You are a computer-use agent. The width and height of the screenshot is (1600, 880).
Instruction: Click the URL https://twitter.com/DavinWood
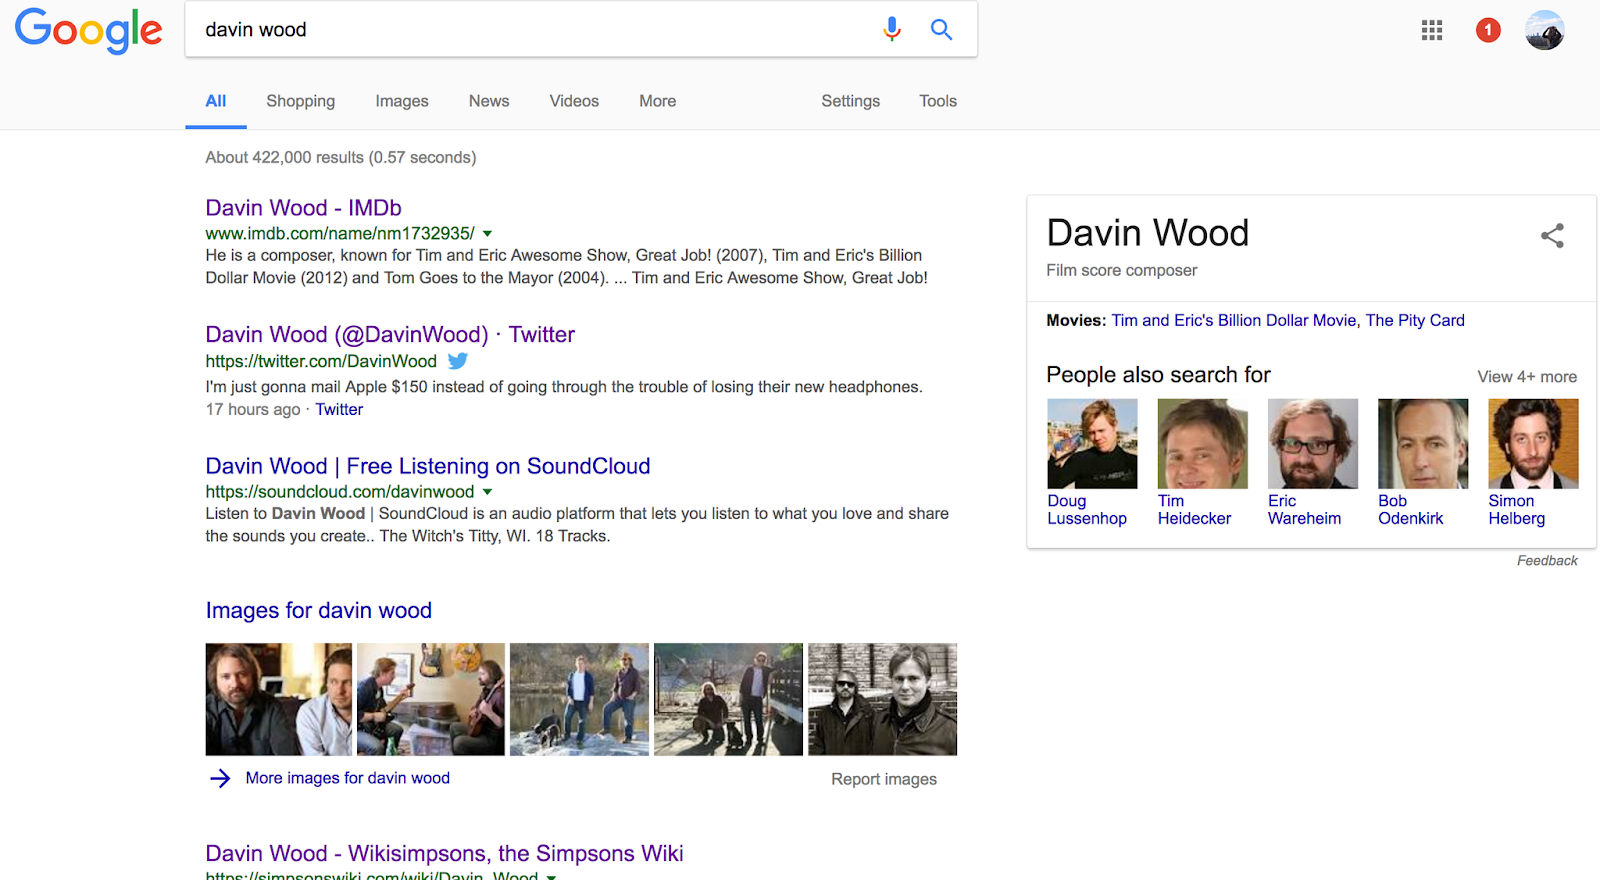click(x=321, y=362)
